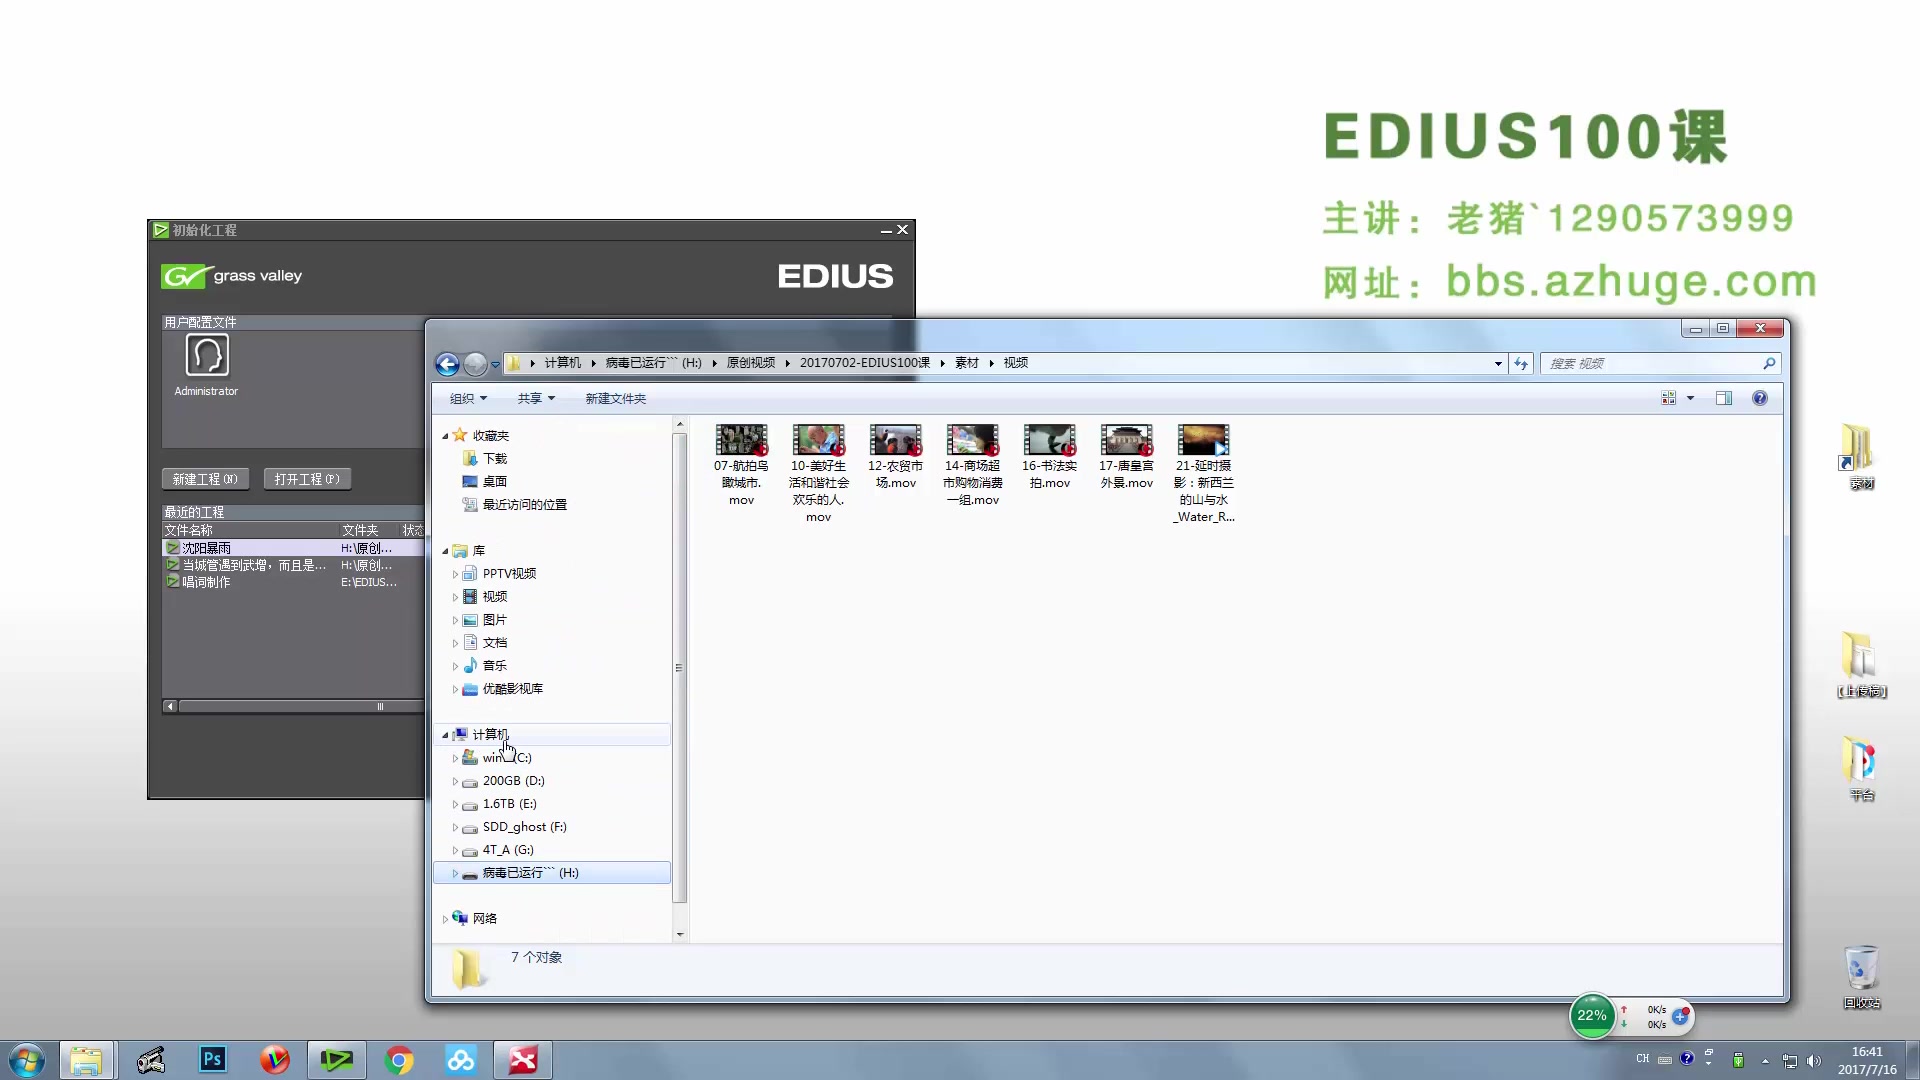Click 打开工程 button in EDIUS

coord(307,479)
